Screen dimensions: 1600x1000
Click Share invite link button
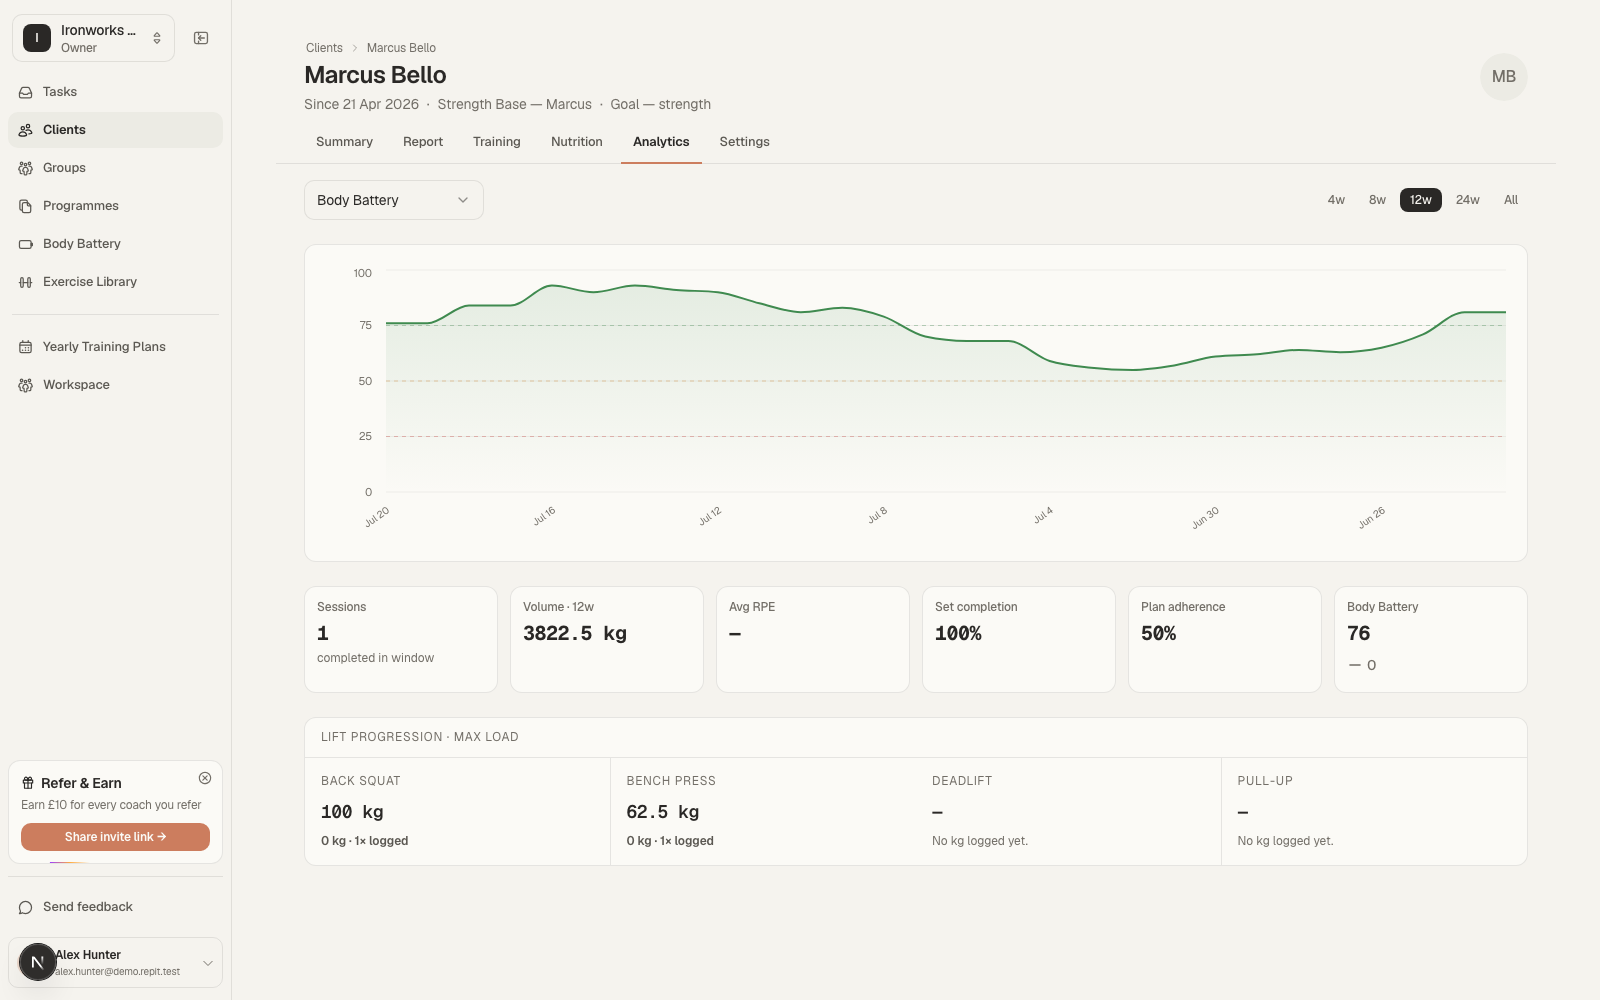115,837
